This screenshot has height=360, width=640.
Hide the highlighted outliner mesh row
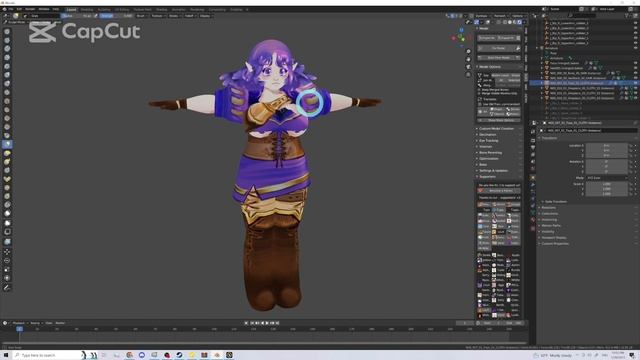(x=636, y=83)
